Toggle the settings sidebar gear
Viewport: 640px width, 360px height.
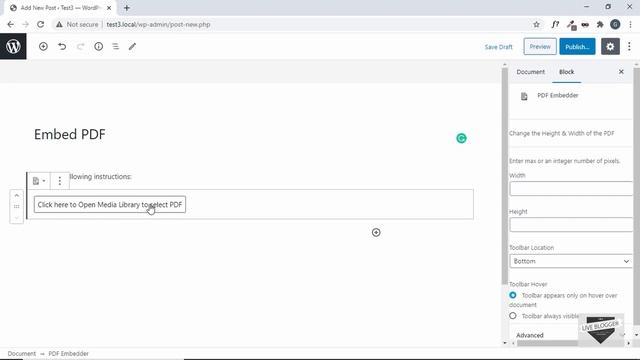(610, 47)
